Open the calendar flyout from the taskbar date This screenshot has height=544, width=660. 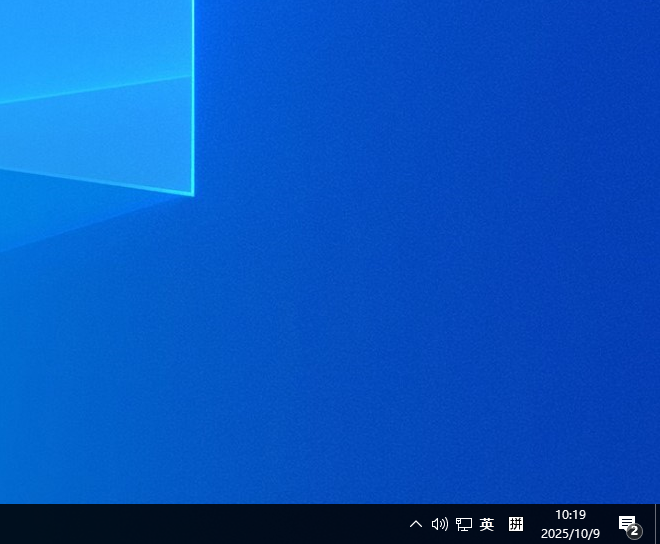click(x=570, y=534)
